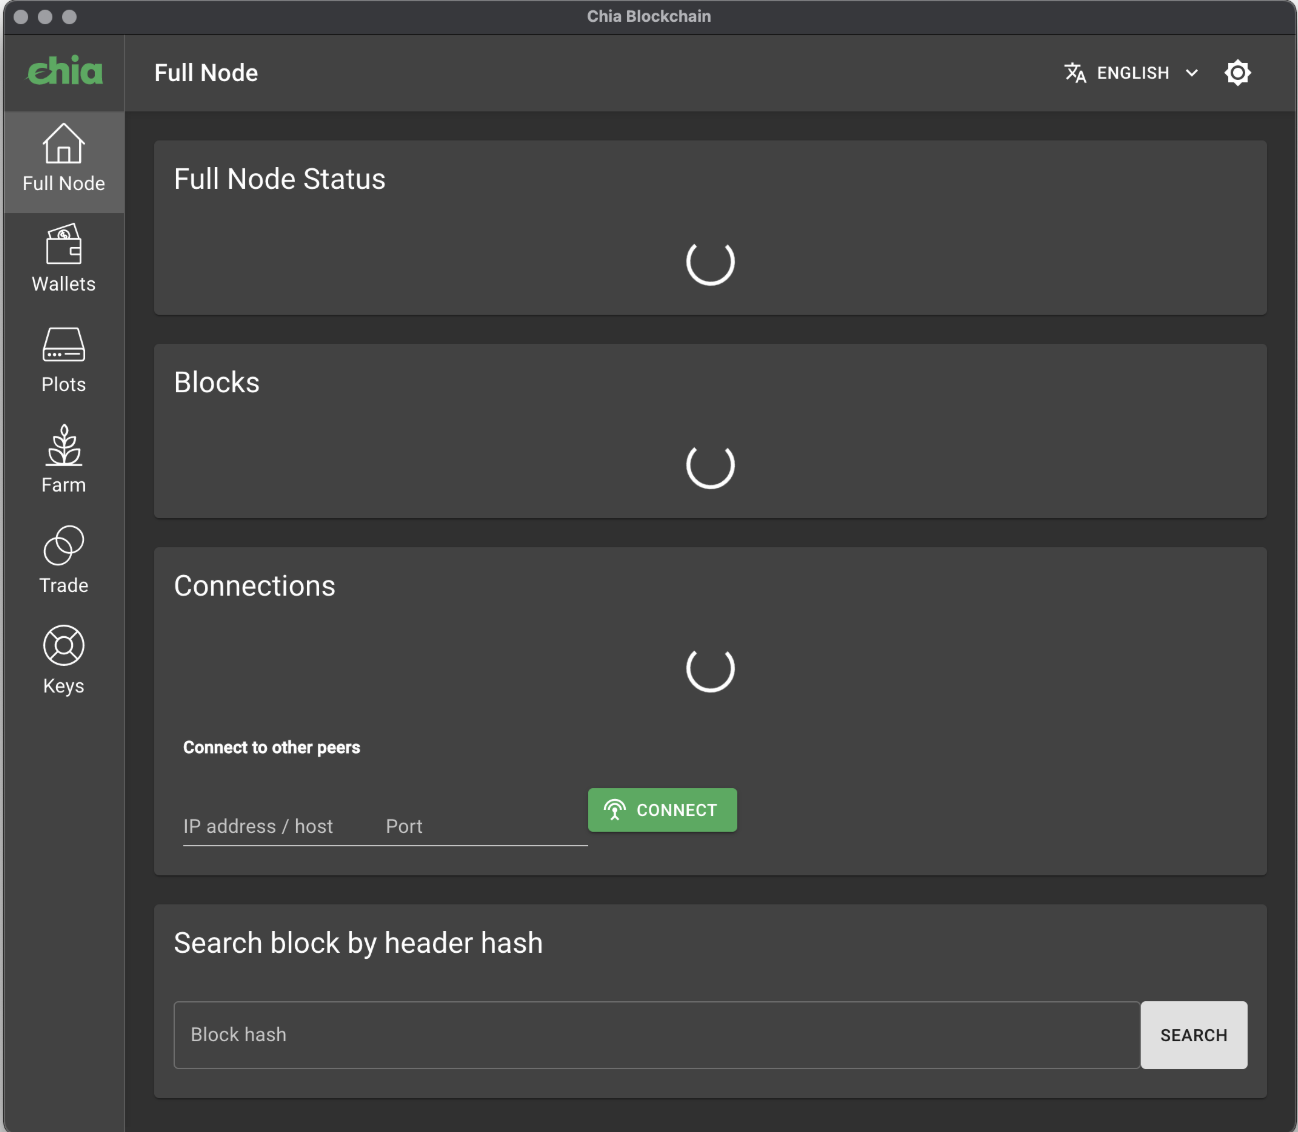Click the language dropdown chevron arrow

1192,73
